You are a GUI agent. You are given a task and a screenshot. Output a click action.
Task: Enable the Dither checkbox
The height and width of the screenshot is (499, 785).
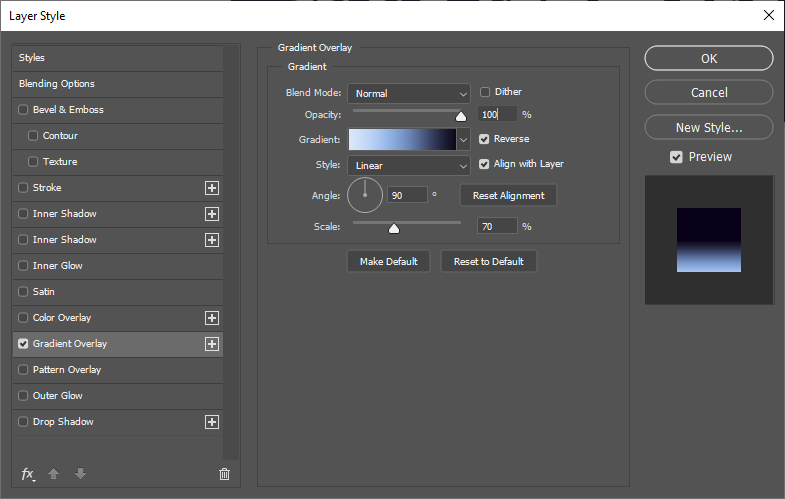486,92
